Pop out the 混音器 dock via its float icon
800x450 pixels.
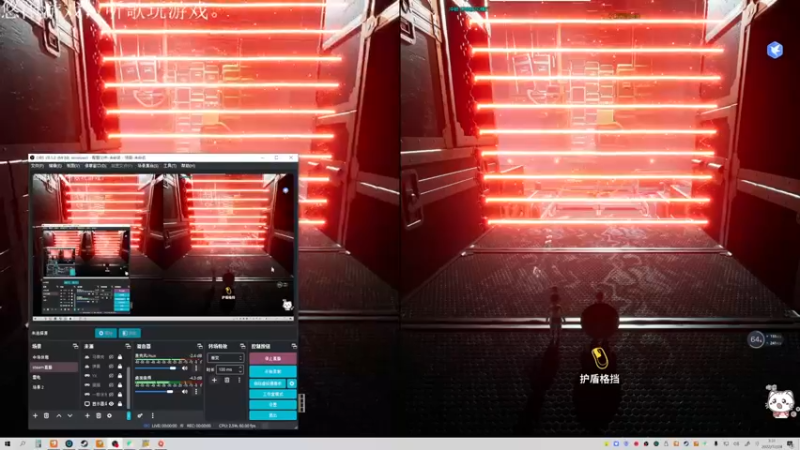pos(199,346)
